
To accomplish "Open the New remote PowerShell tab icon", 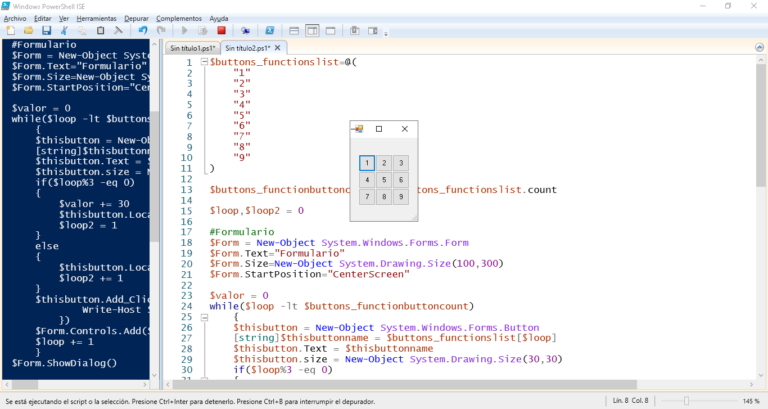I will click(x=245, y=30).
